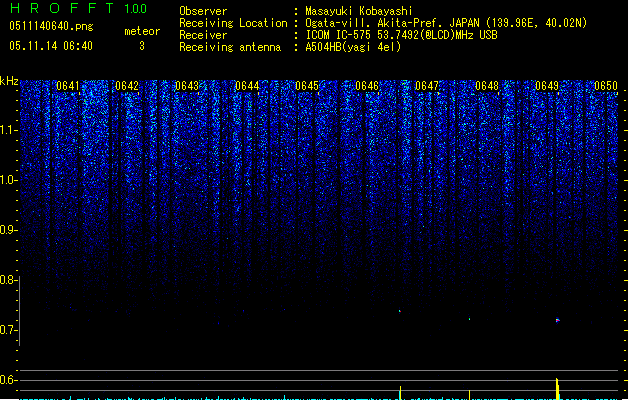Click the observer name Masayuki Kobayashi
Image resolution: width=629 pixels, height=400 pixels.
click(359, 11)
